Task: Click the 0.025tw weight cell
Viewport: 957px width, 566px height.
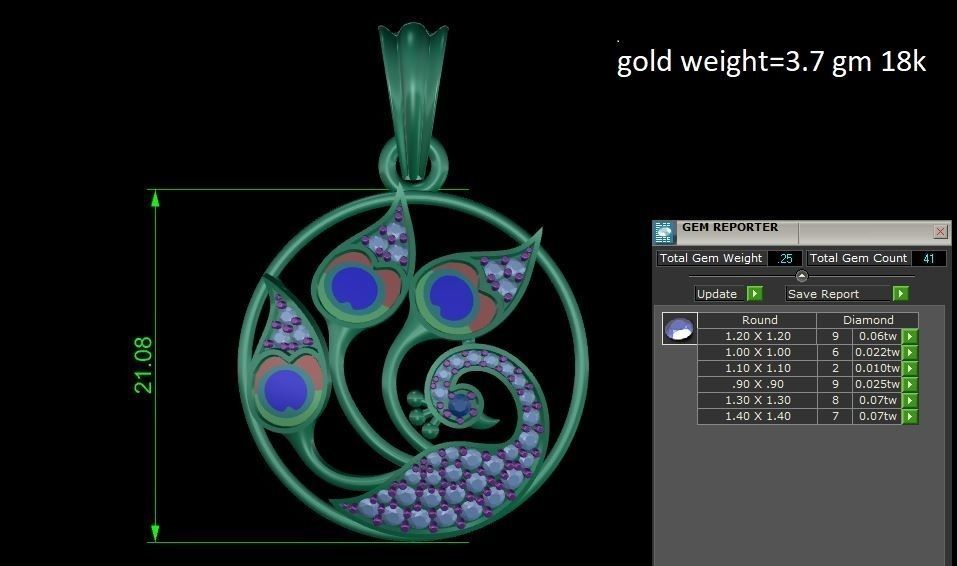Action: coord(877,384)
